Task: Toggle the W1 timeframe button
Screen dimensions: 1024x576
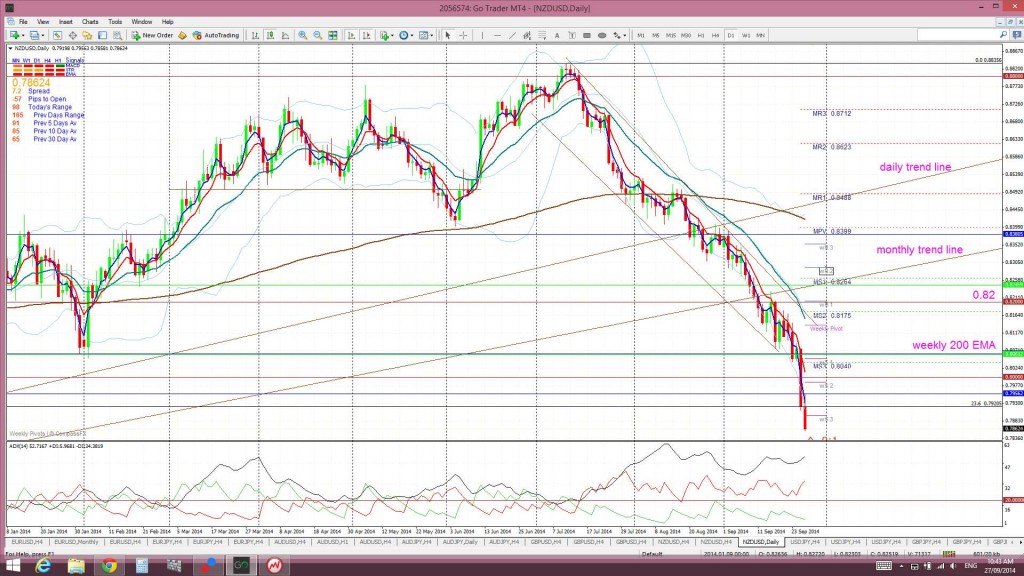Action: (x=746, y=35)
